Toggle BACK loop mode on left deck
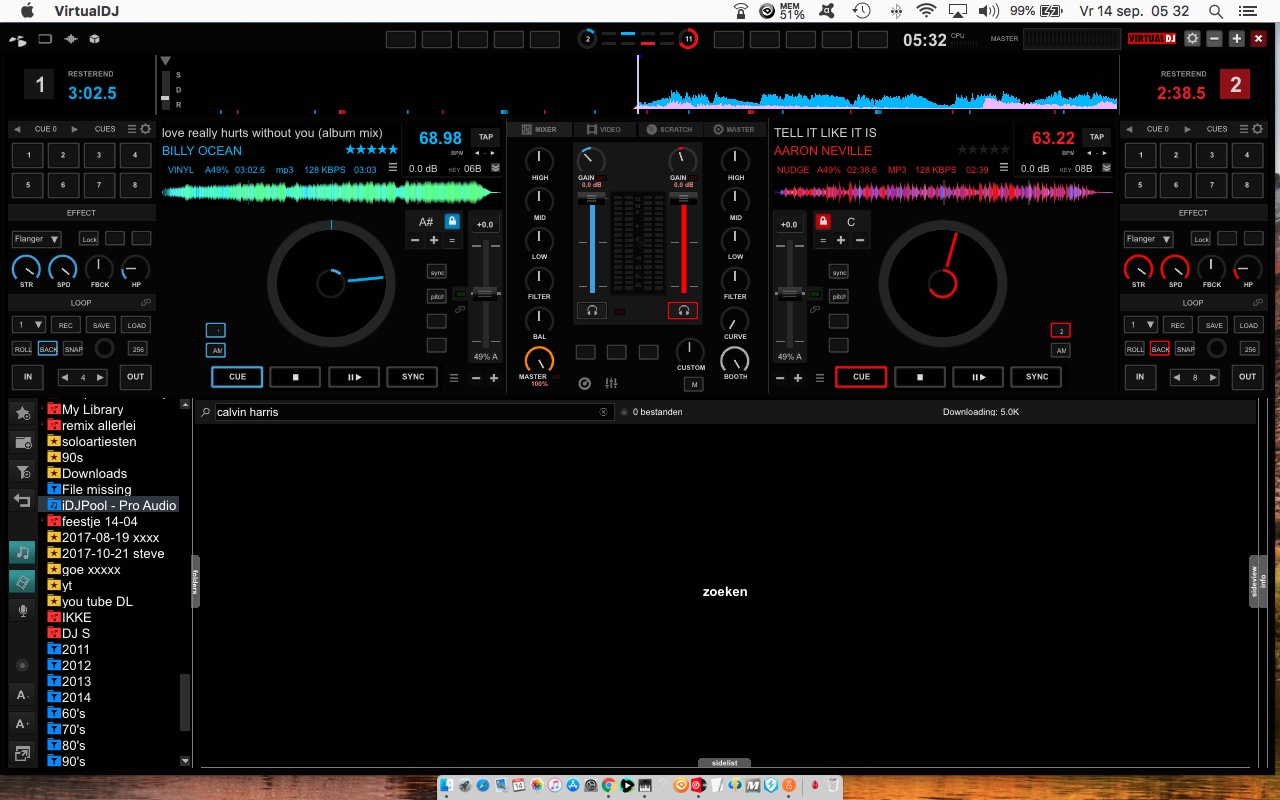Image resolution: width=1280 pixels, height=800 pixels. pos(48,349)
